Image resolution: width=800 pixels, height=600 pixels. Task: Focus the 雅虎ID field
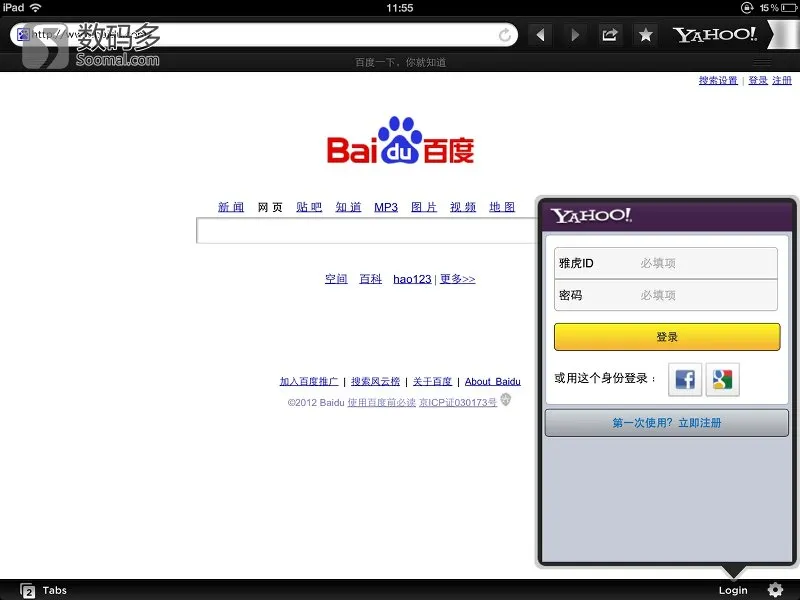coord(666,263)
